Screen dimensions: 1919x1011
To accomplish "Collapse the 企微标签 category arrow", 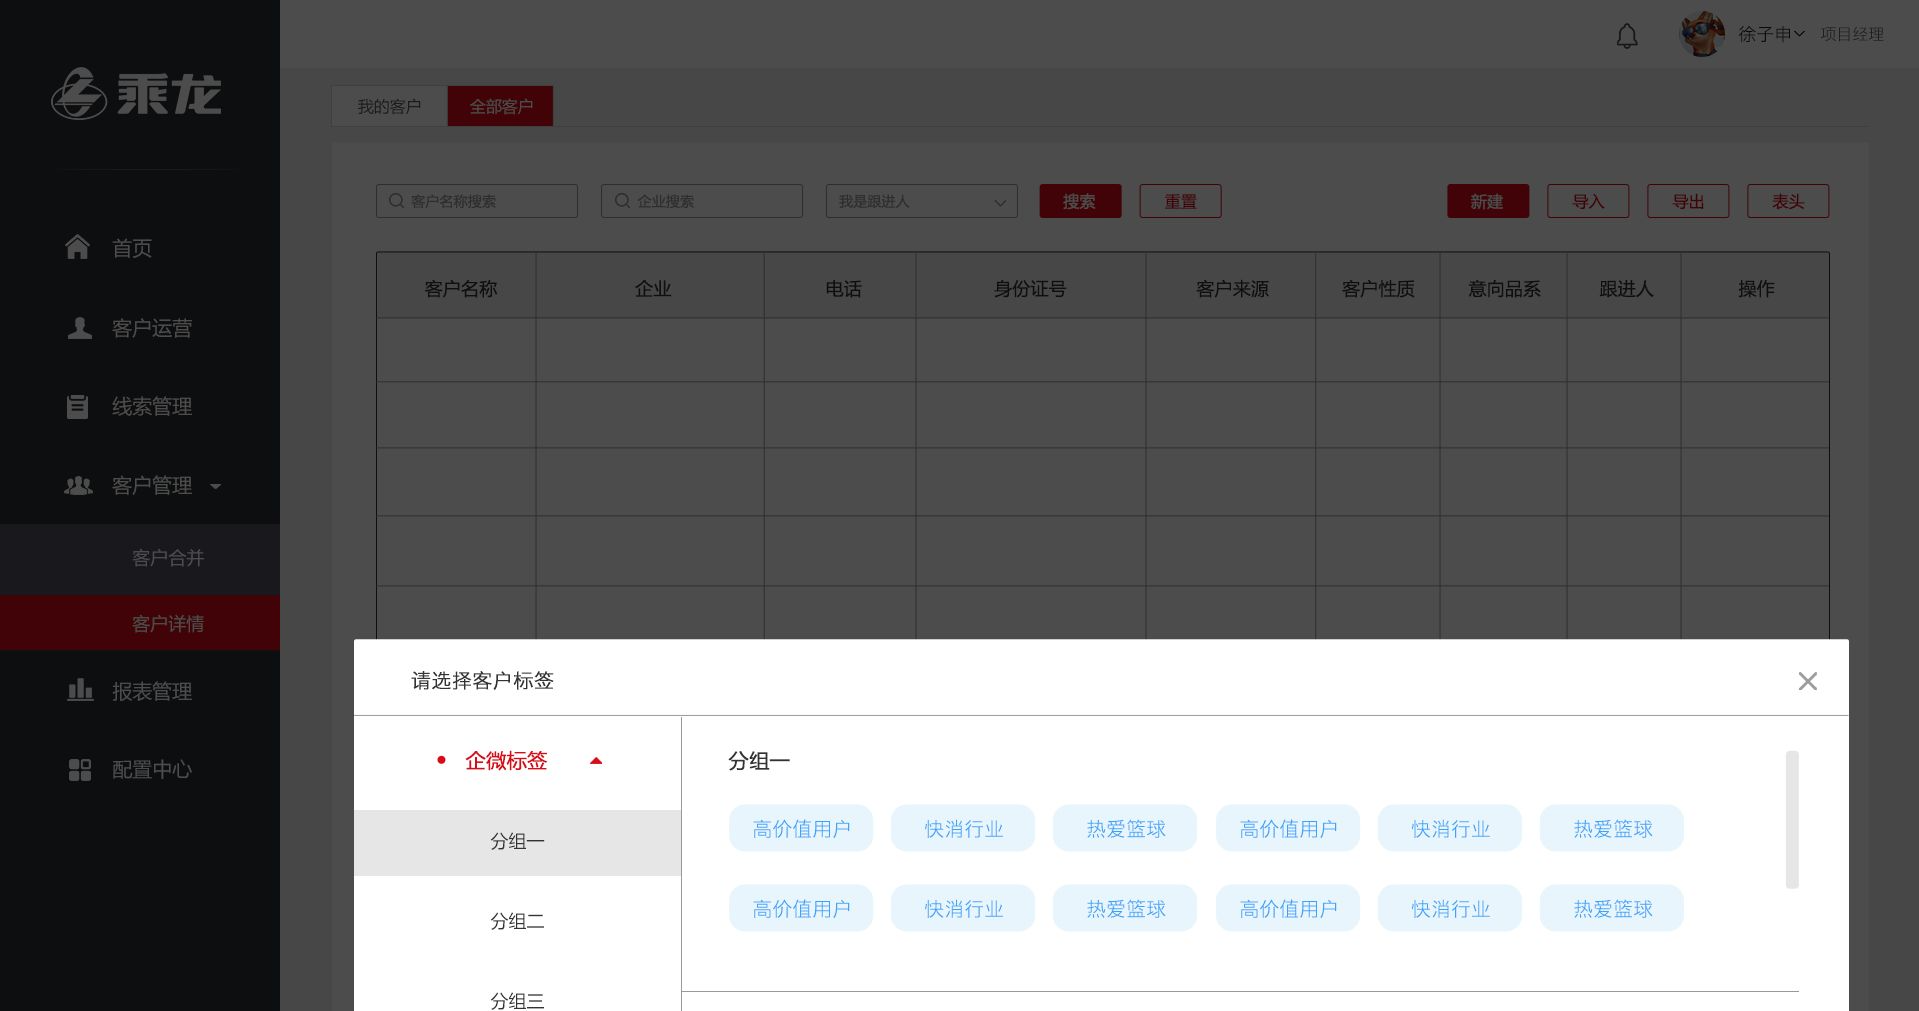I will 596,761.
